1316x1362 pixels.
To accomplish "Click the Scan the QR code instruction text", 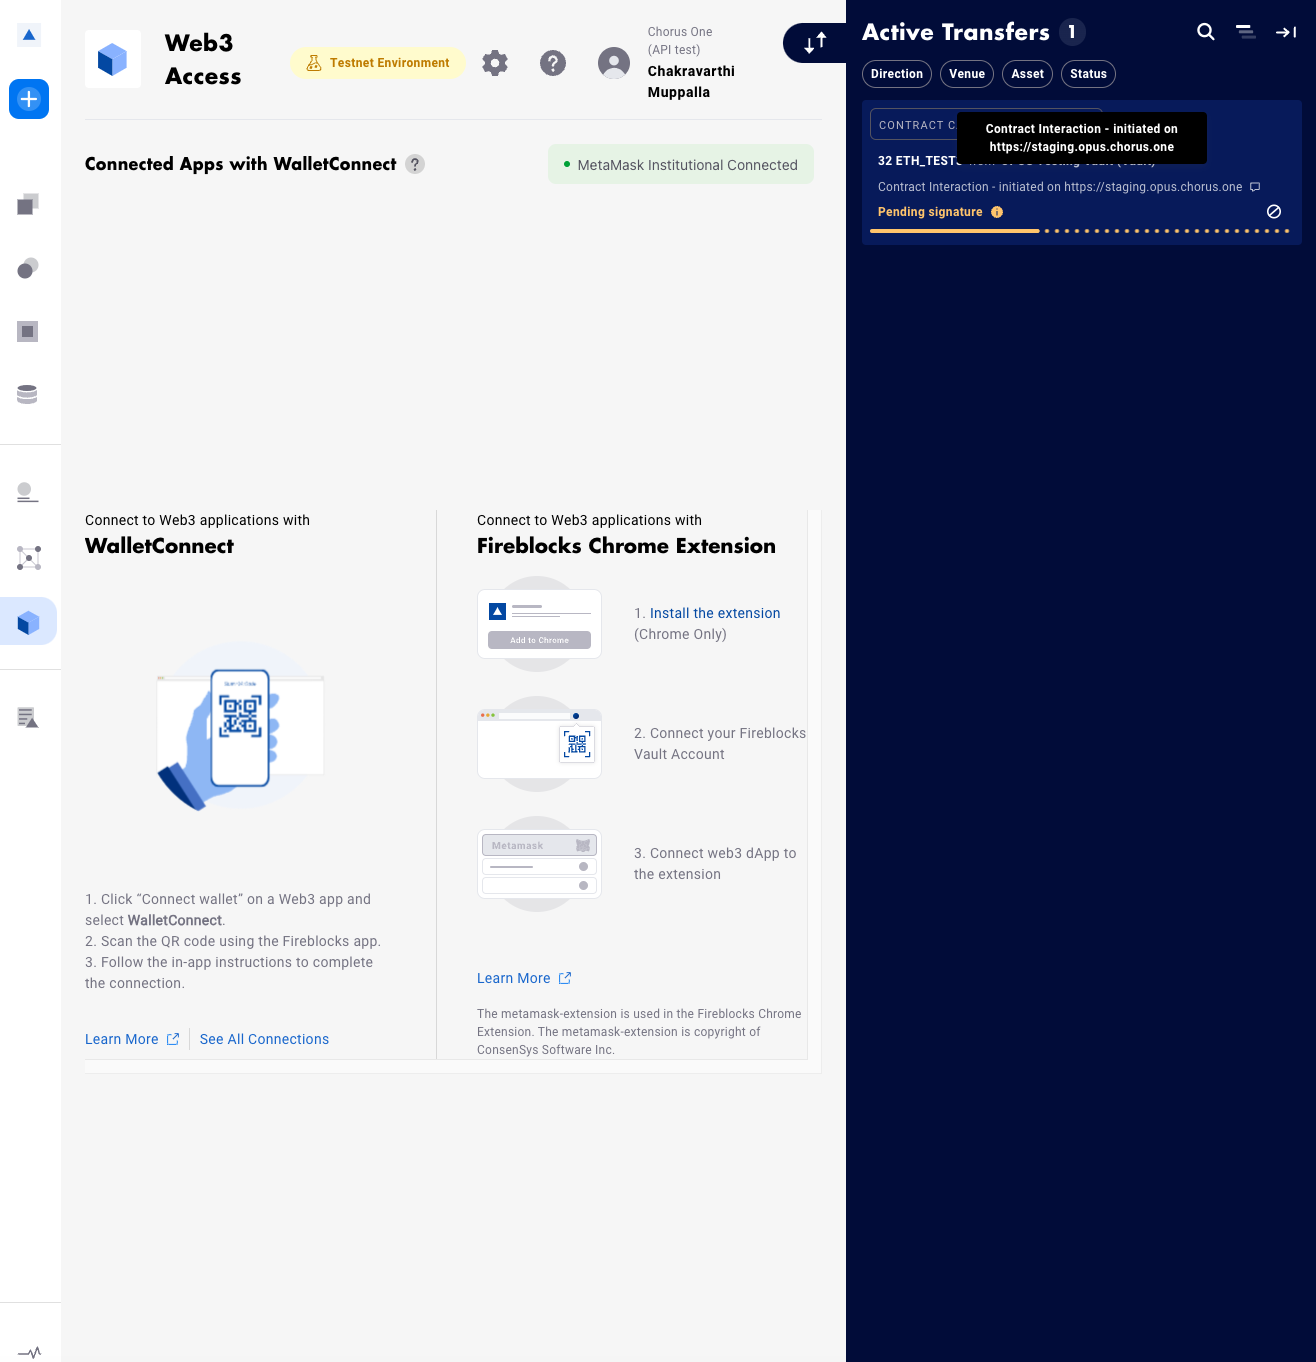I will click(x=233, y=941).
